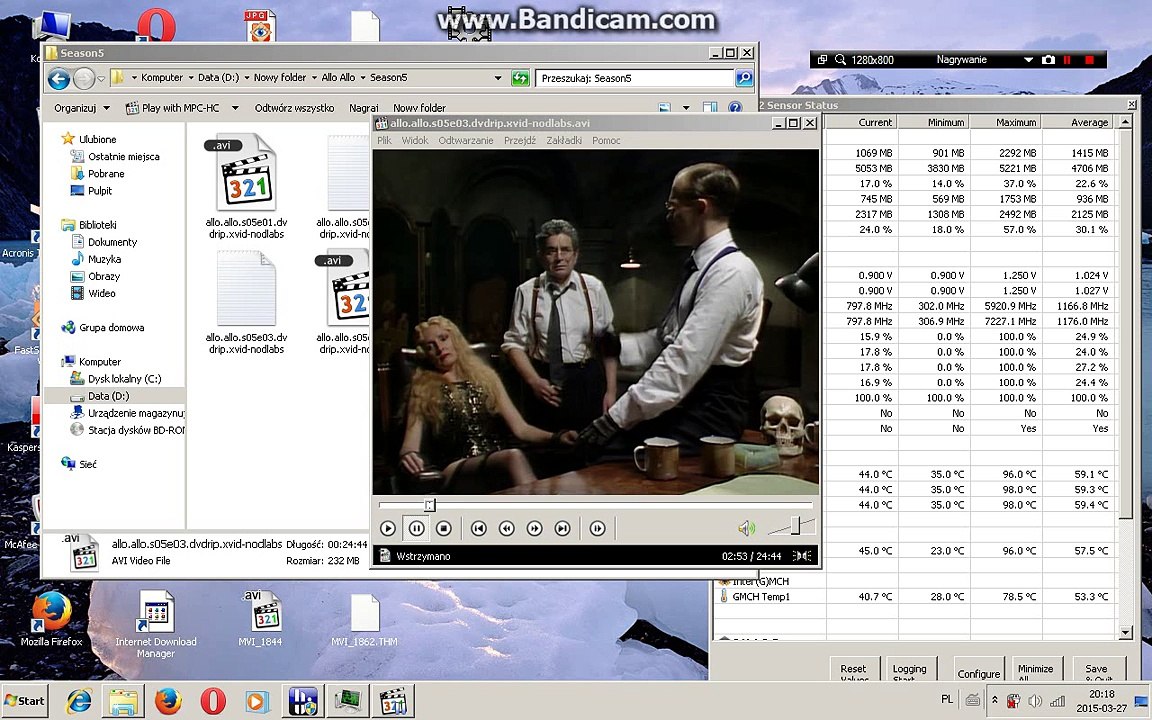Click the Play button in MPC-HC

coord(388,528)
